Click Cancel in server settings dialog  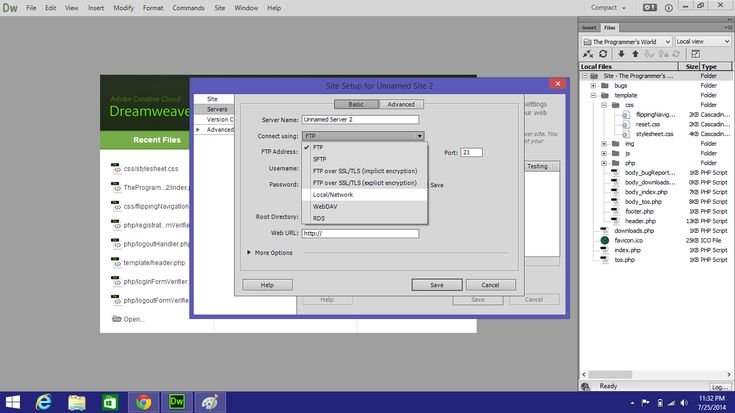[490, 285]
